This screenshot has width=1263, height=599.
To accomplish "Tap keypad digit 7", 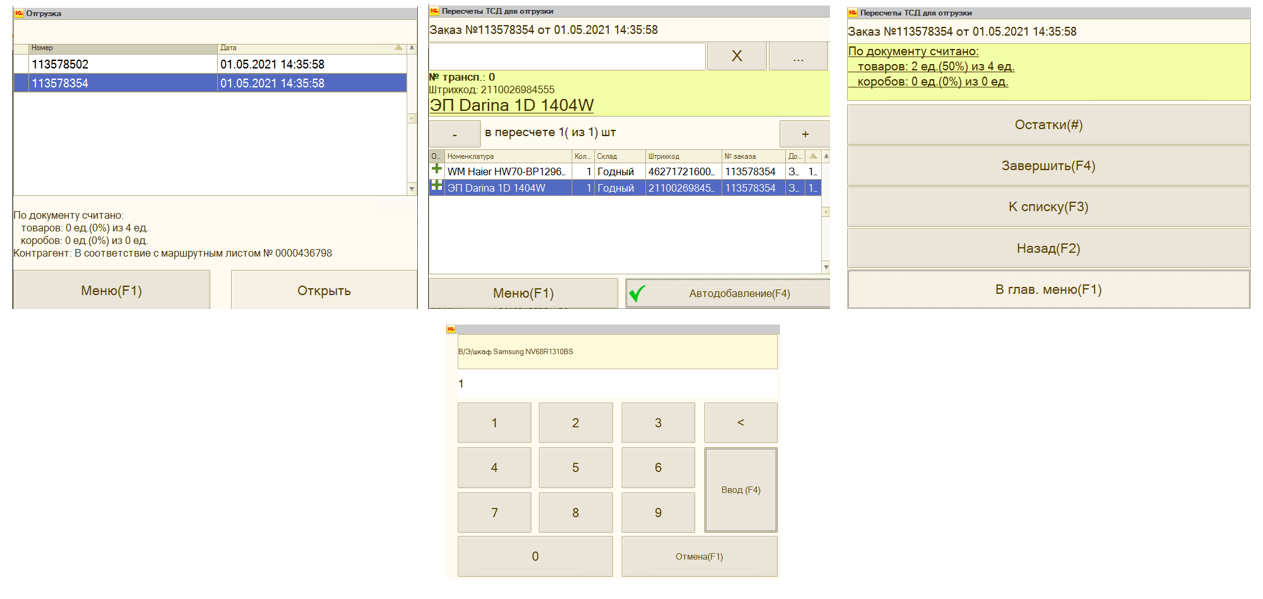I will pyautogui.click(x=494, y=513).
